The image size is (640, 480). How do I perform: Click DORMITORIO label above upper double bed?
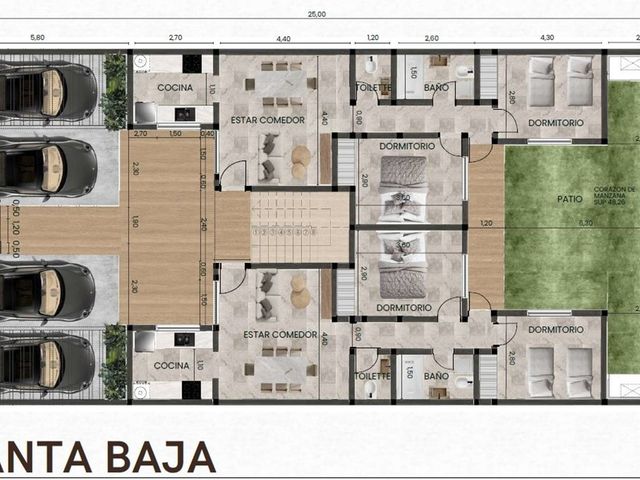[407, 146]
